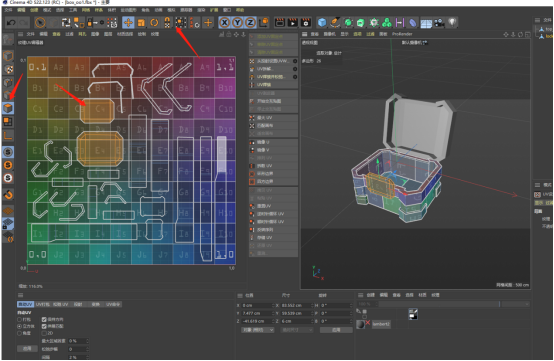Switch to the UV Commands tab
The height and width of the screenshot is (361, 554).
click(113, 304)
